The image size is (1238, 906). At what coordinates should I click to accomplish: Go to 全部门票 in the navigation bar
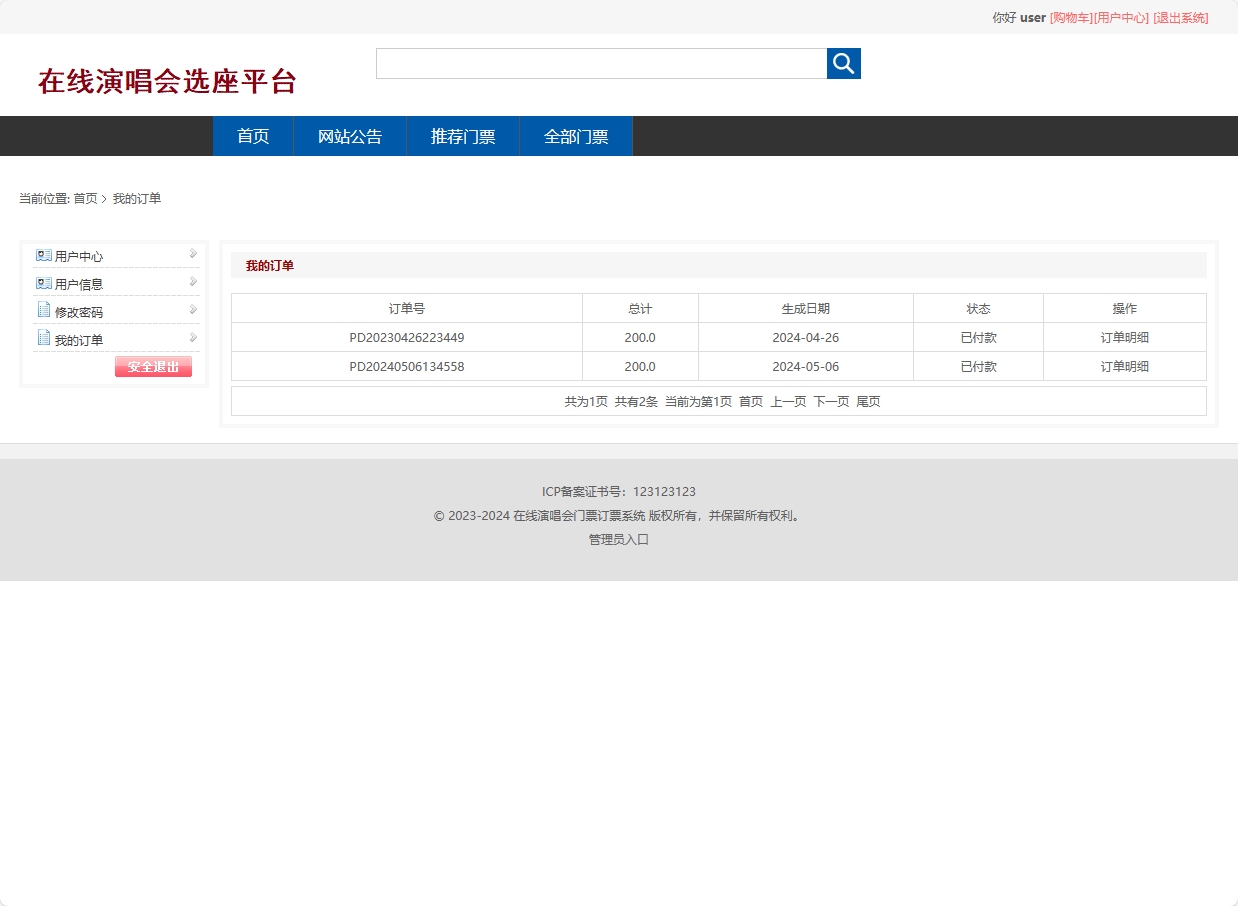pyautogui.click(x=575, y=136)
